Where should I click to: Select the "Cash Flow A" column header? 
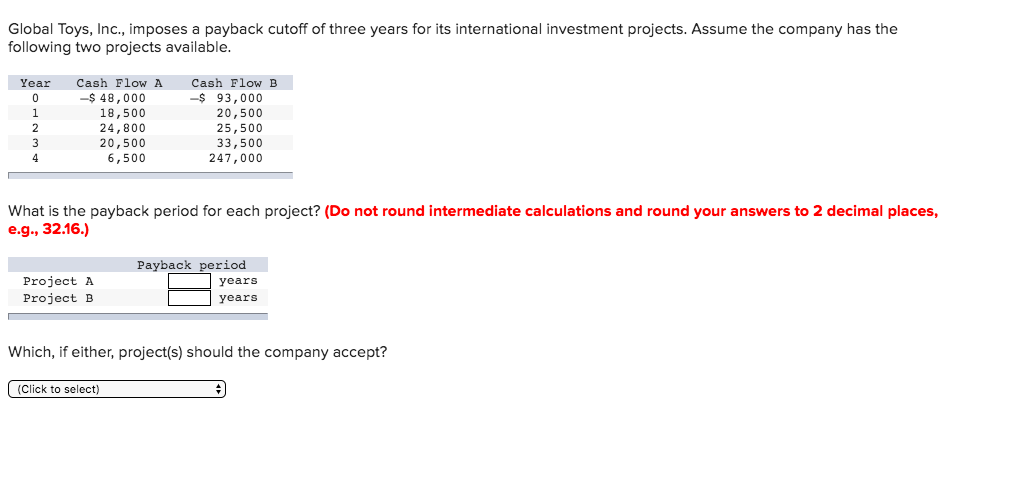pyautogui.click(x=119, y=83)
